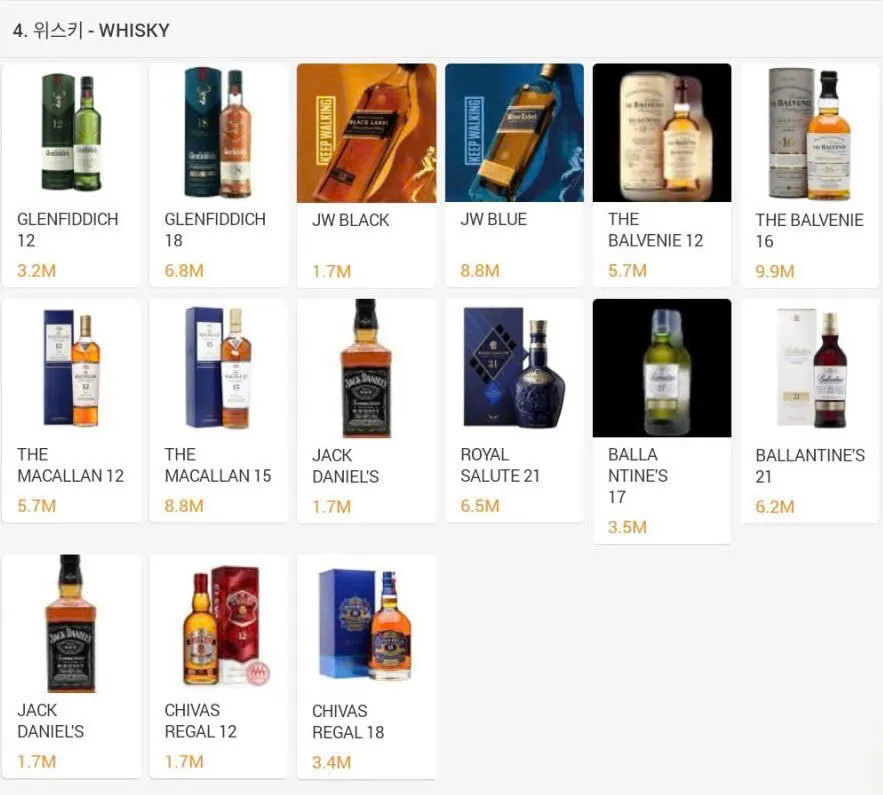Choose the Royal Salute 21 blue bottle
The width and height of the screenshot is (883, 795).
[514, 368]
